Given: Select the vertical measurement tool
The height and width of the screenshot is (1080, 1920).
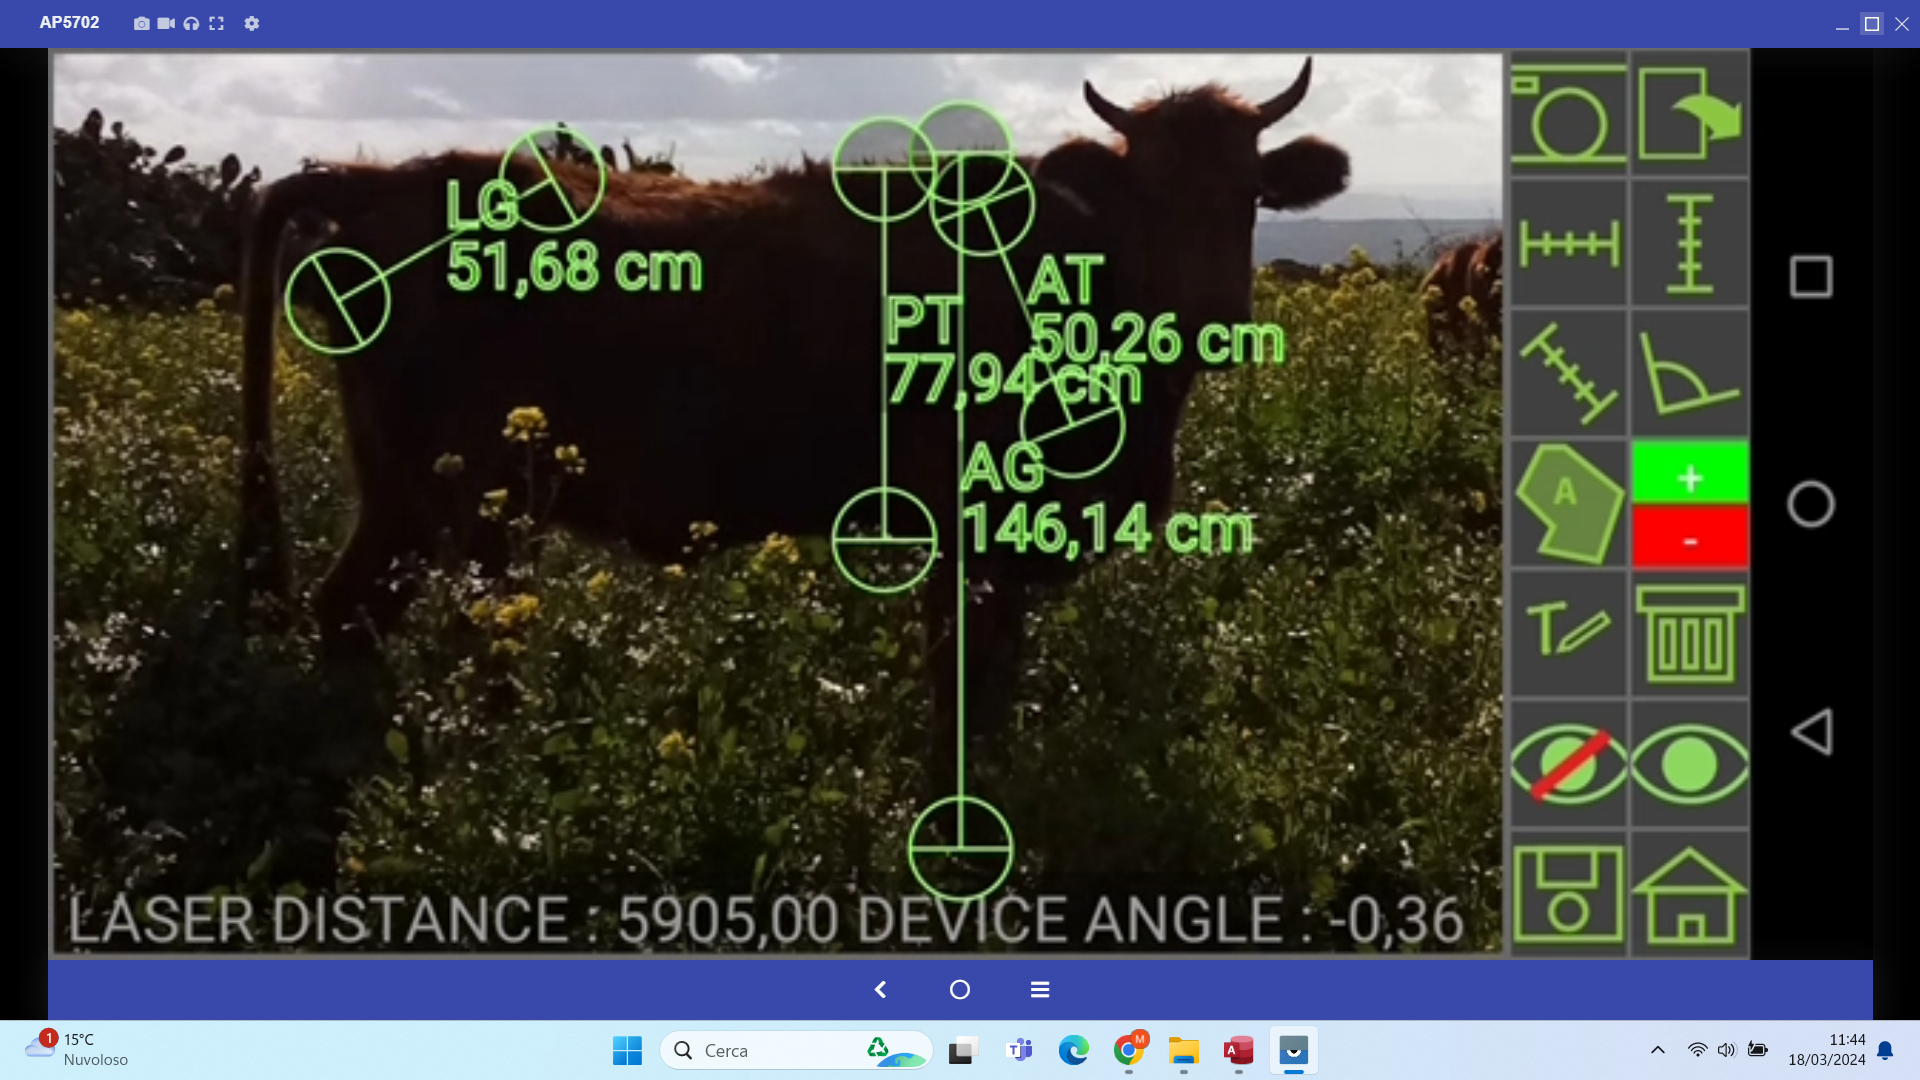Looking at the screenshot, I should (1689, 244).
